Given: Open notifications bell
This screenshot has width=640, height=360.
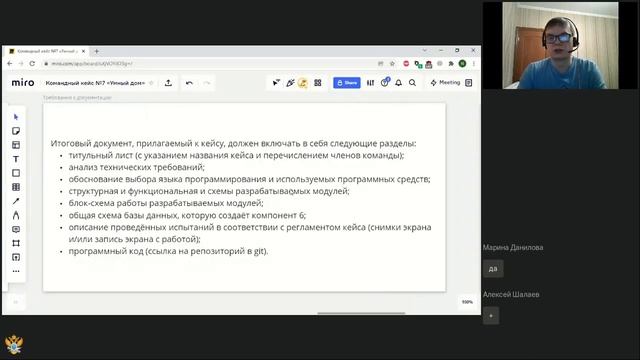Looking at the screenshot, I should point(398,83).
